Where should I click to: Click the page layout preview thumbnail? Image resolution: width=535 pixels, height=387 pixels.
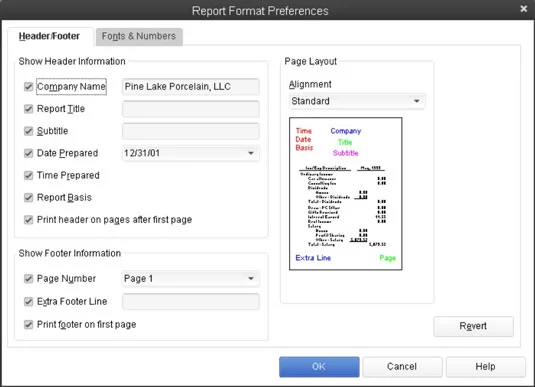point(346,194)
